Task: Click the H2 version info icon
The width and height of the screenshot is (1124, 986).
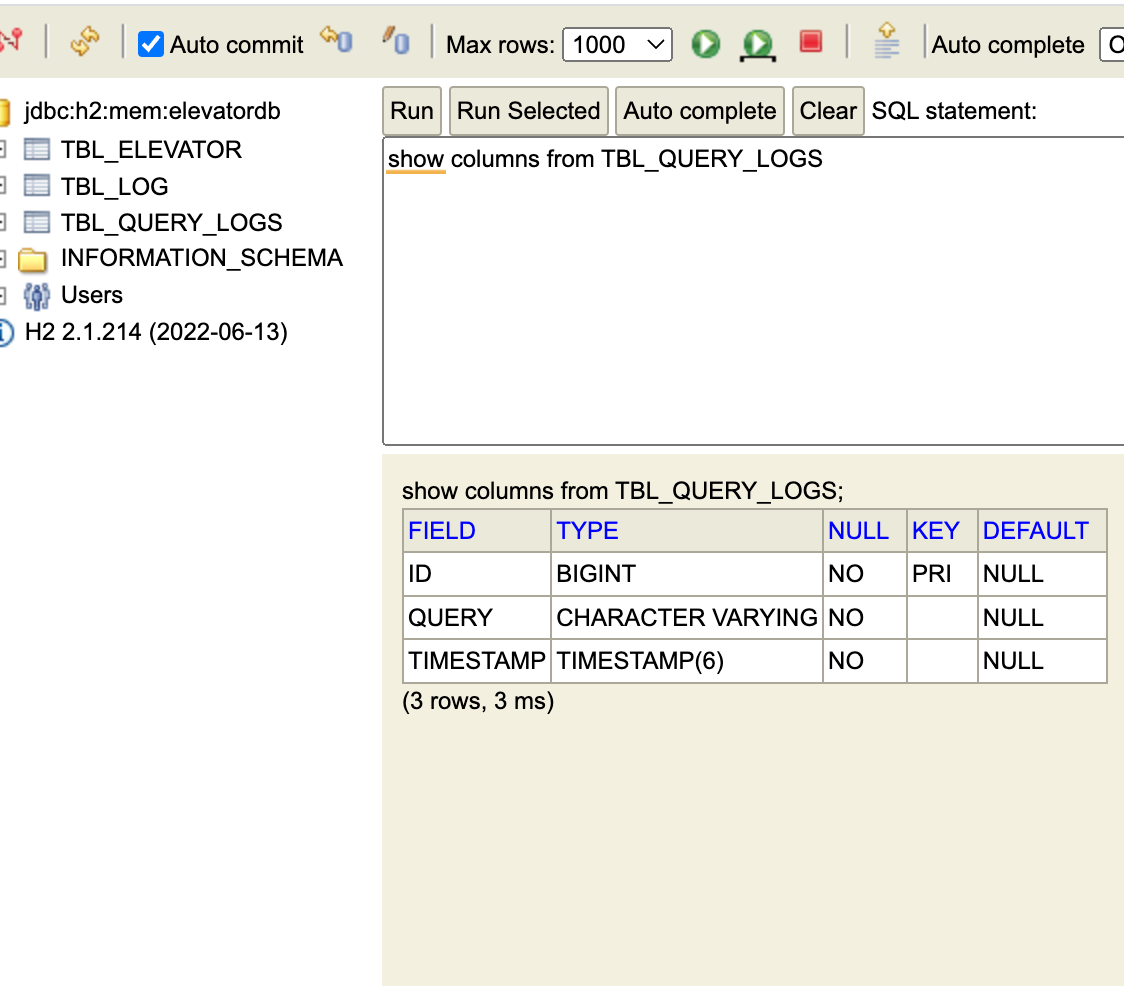Action: 6,333
